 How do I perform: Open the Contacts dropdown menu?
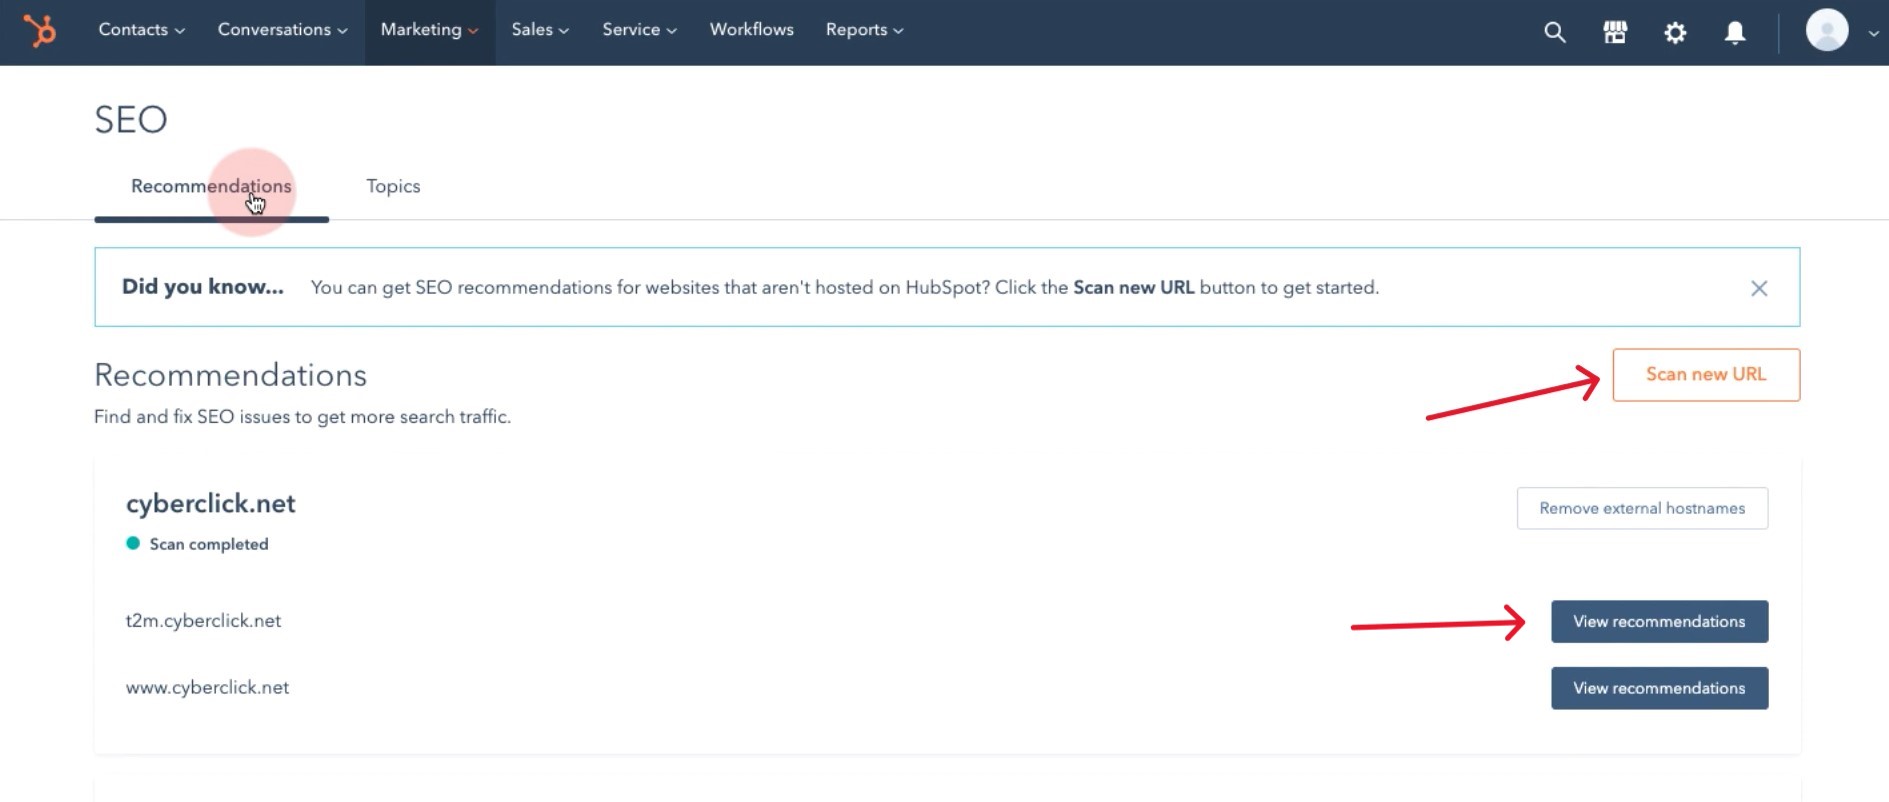[141, 30]
